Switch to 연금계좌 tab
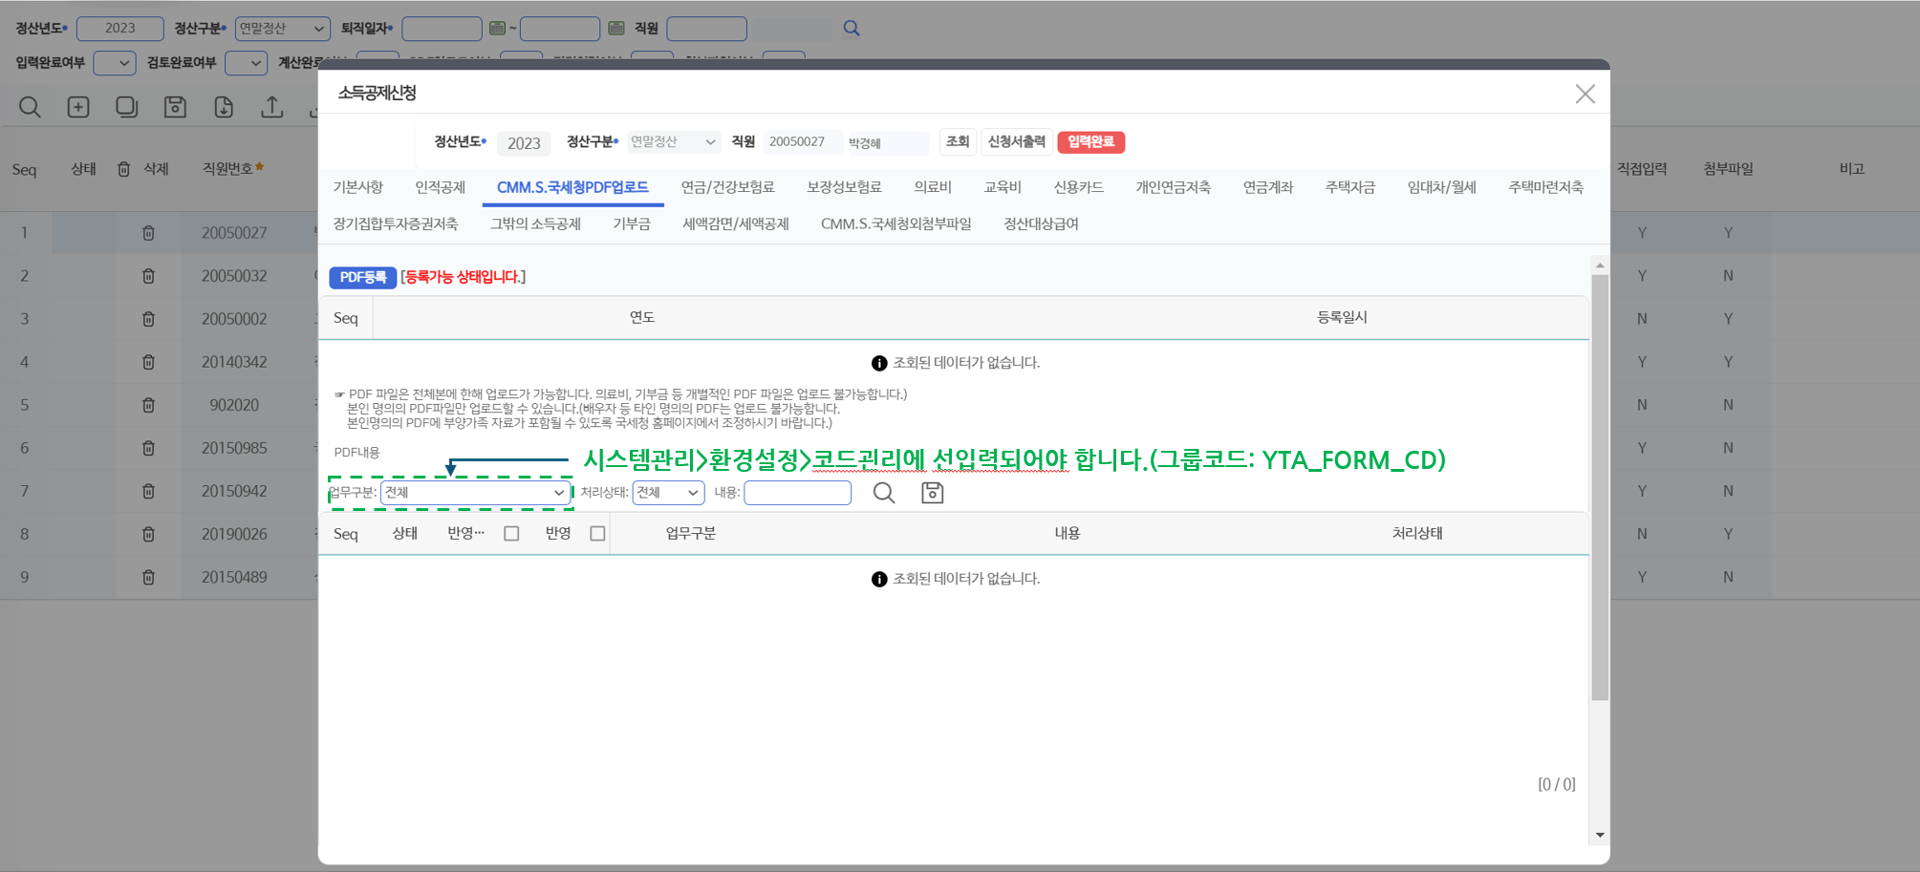 click(x=1268, y=187)
